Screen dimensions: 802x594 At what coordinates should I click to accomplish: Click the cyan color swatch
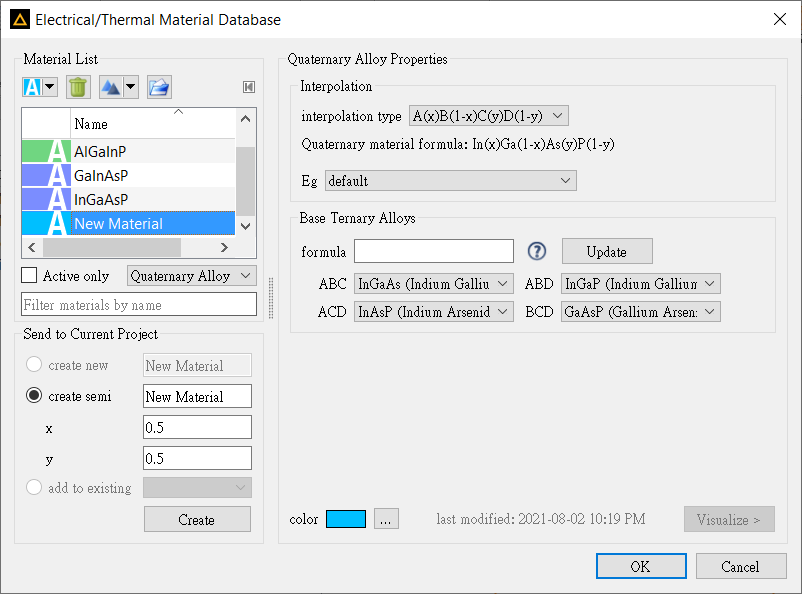click(x=346, y=519)
